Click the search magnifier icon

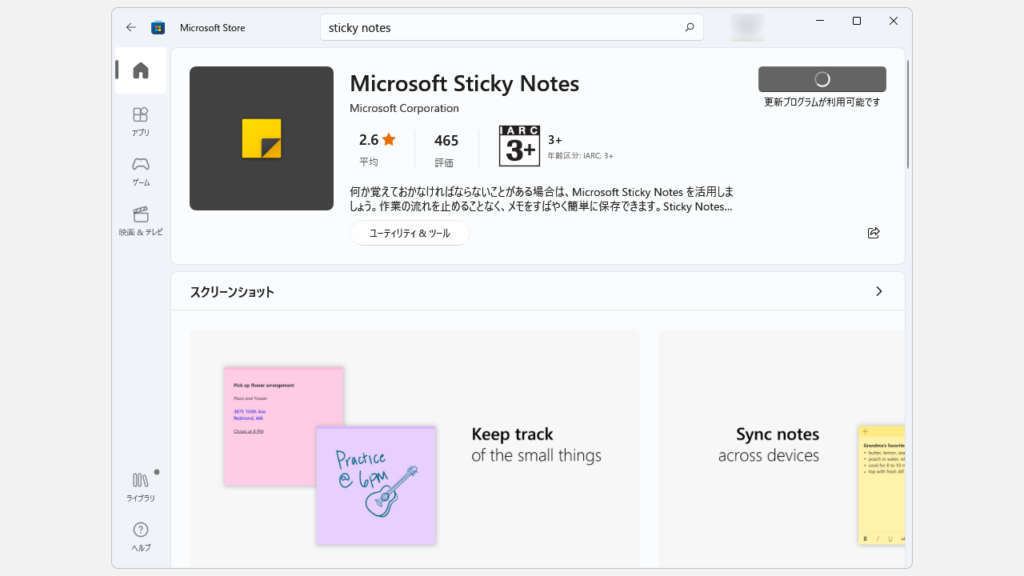(689, 28)
